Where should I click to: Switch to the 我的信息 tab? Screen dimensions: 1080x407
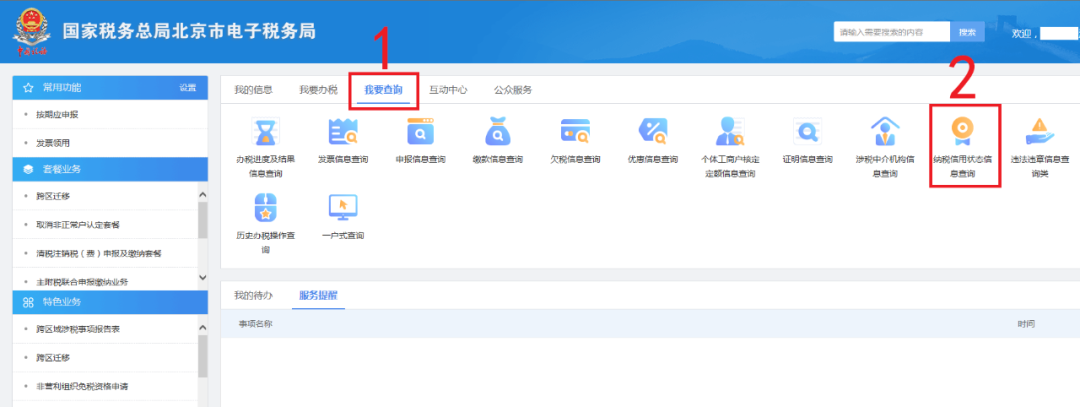point(253,90)
